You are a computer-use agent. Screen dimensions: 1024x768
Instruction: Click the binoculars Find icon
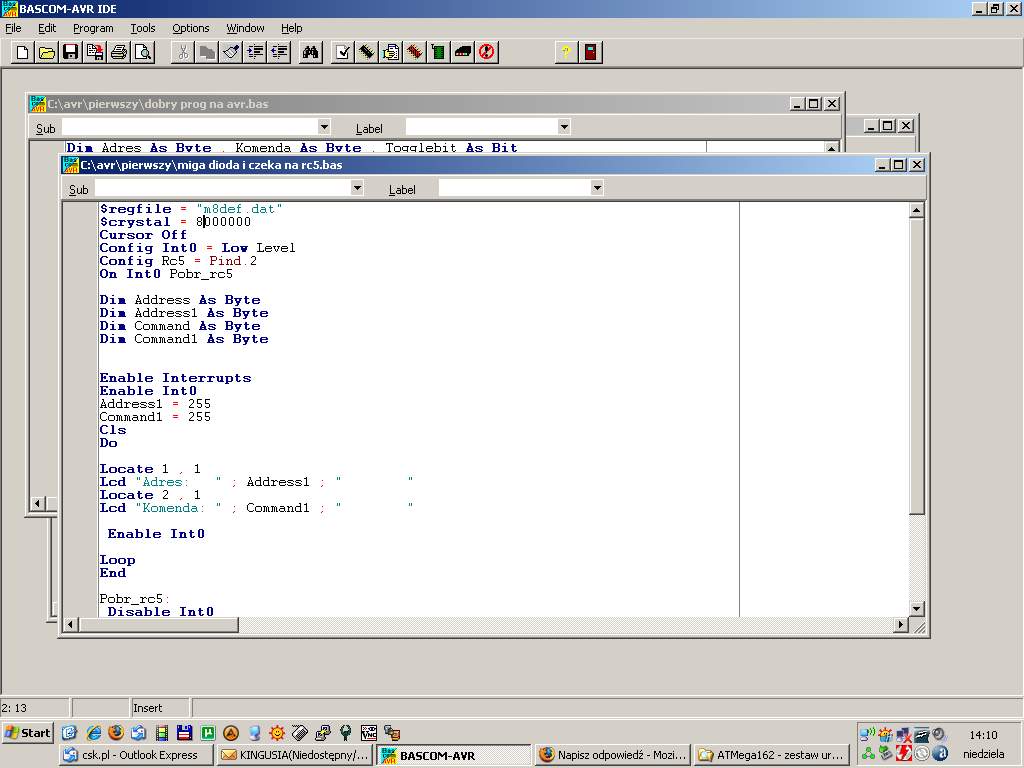pyautogui.click(x=310, y=52)
